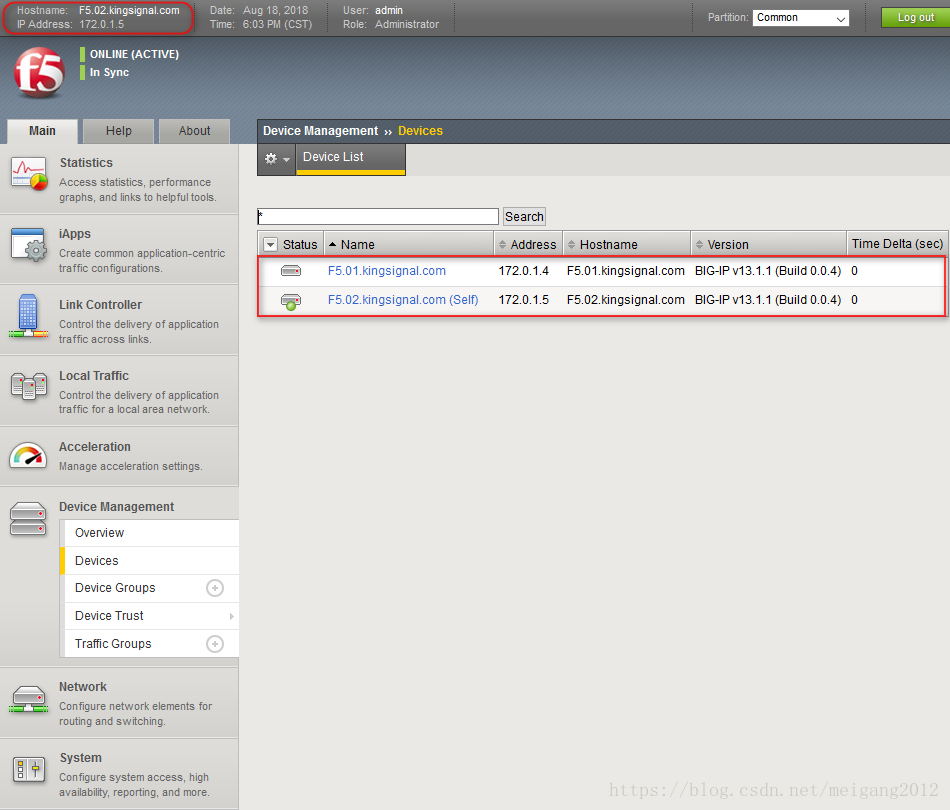Click status icon for F5.02.kingsignal.com (Self)

[x=291, y=301]
